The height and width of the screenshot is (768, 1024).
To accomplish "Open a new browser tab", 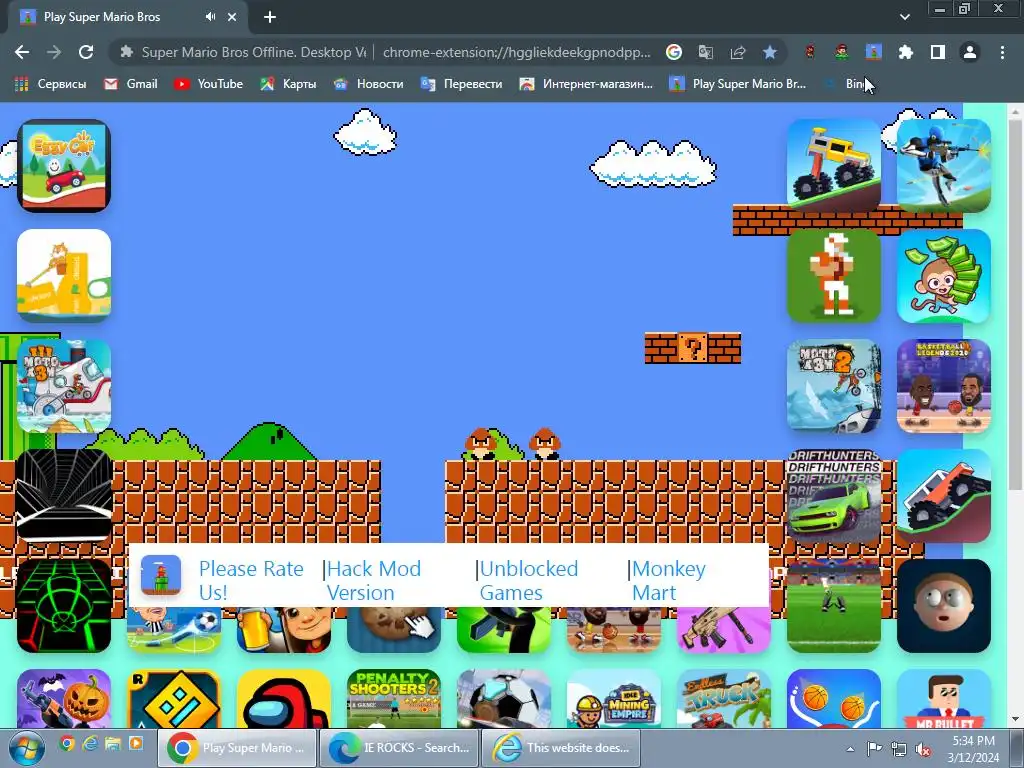I will [x=270, y=17].
